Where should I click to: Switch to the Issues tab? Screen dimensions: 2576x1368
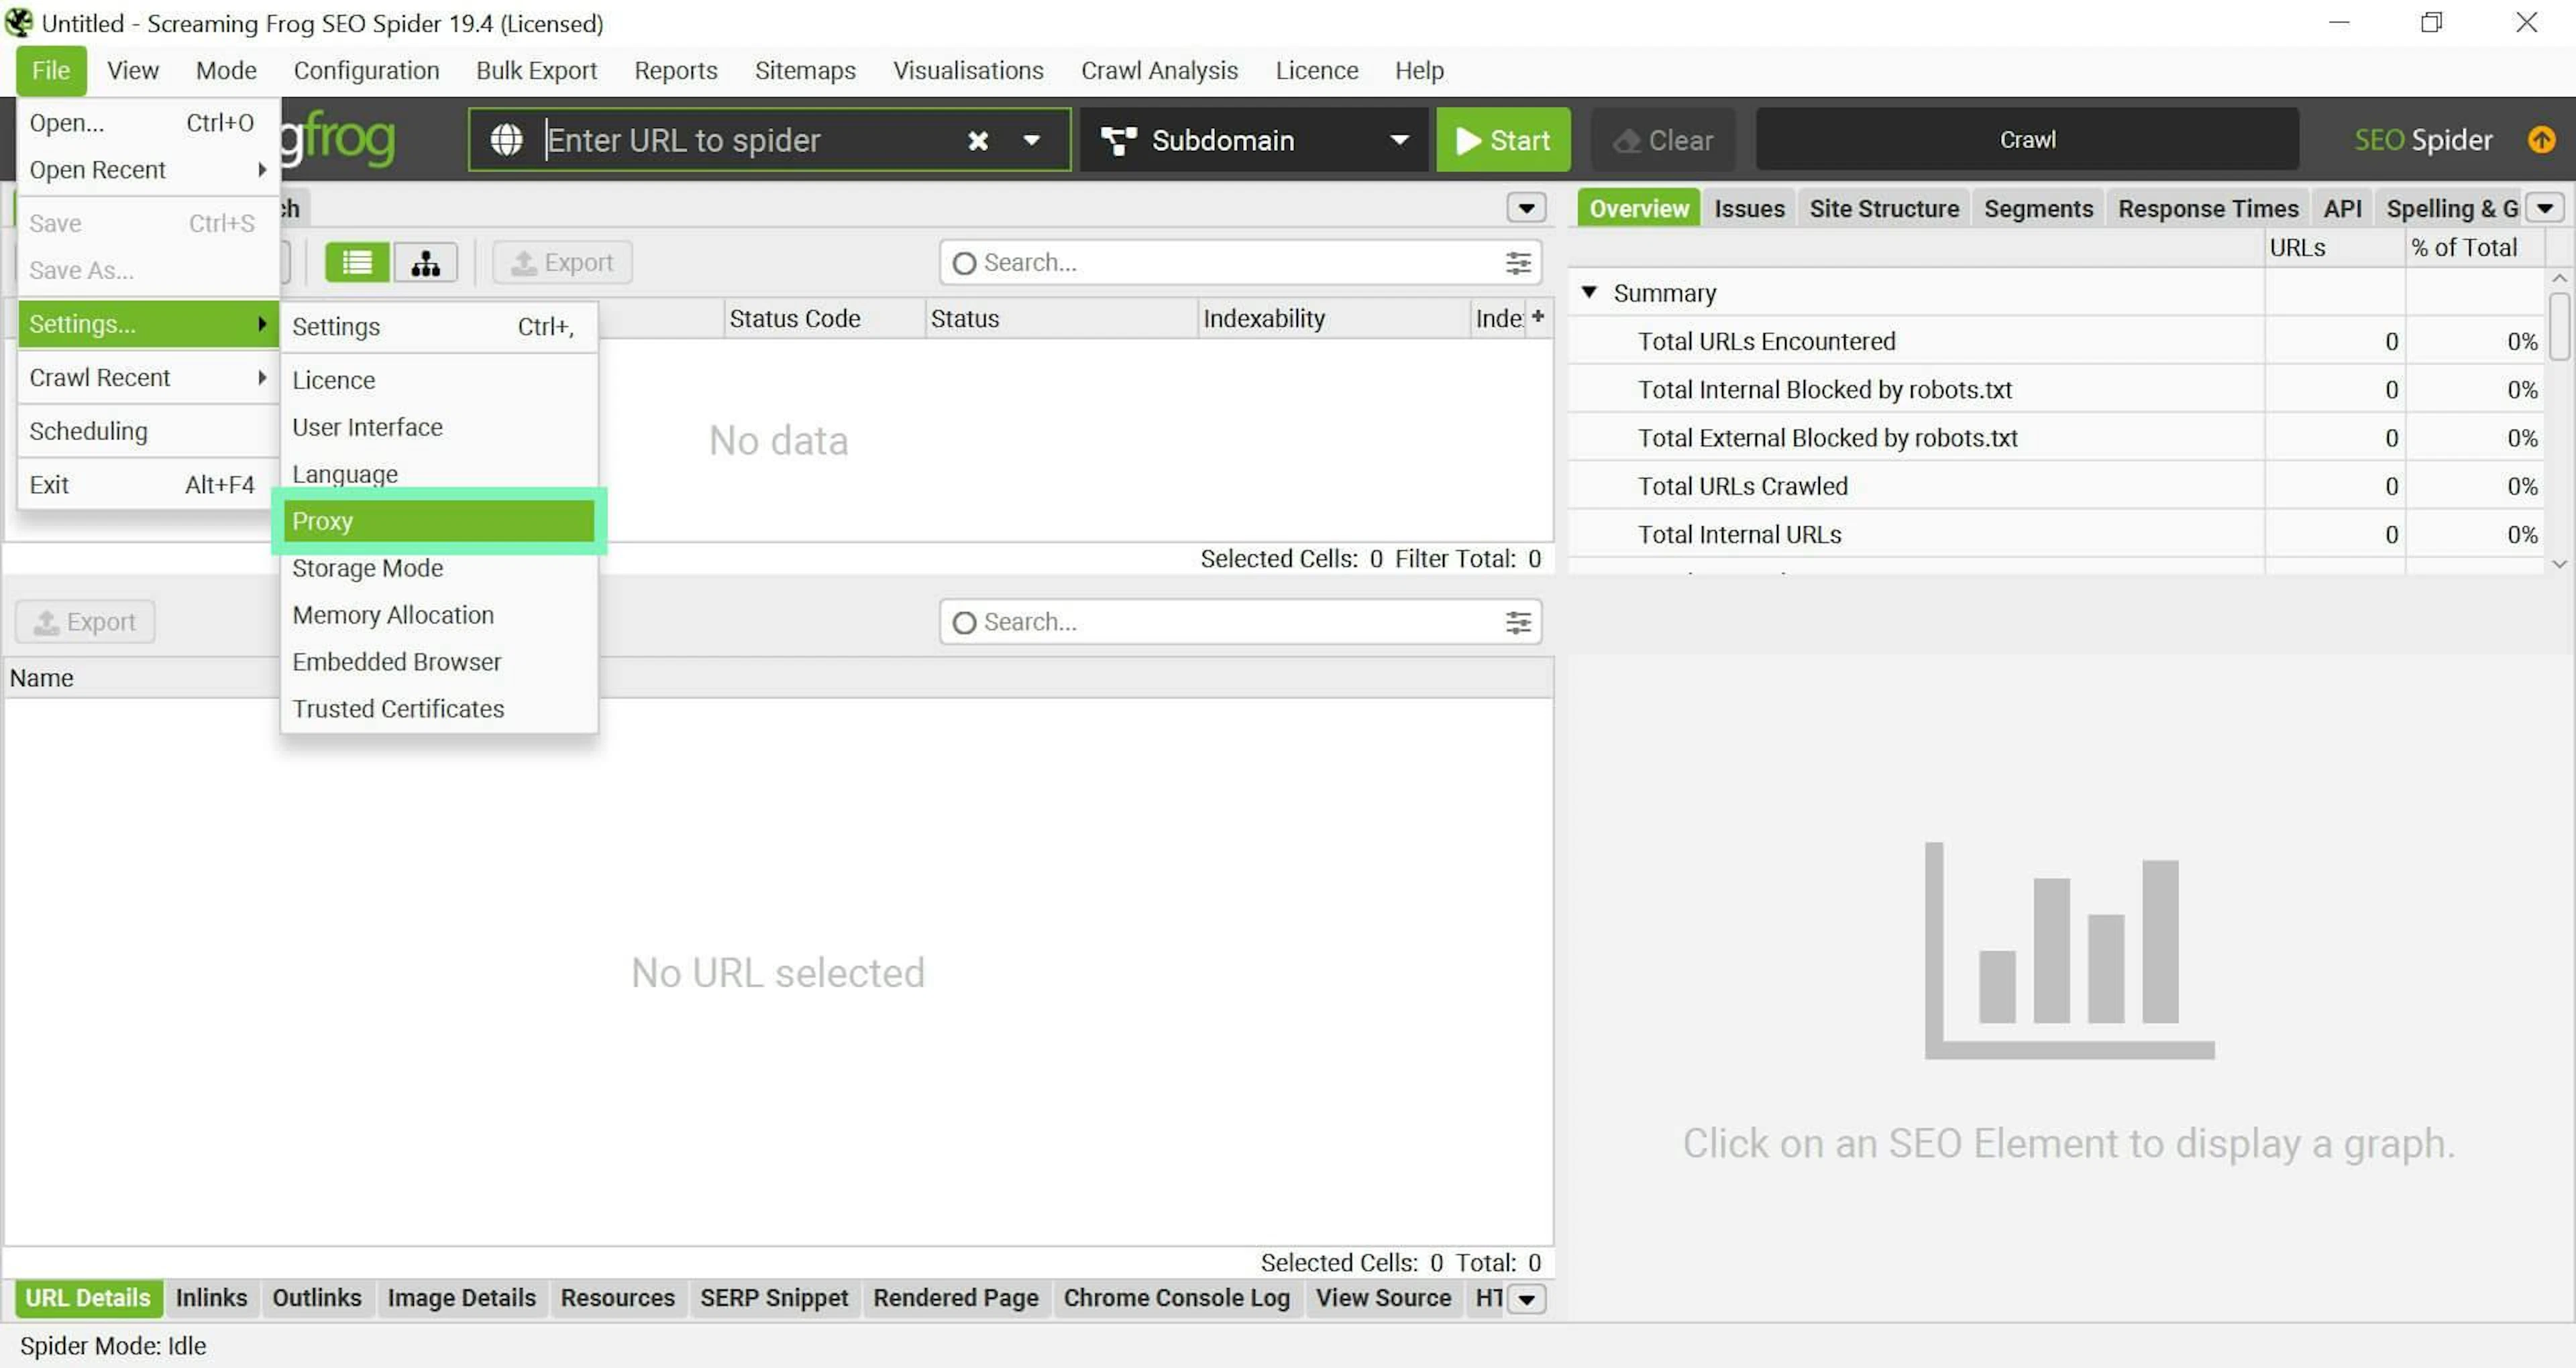[1749, 208]
